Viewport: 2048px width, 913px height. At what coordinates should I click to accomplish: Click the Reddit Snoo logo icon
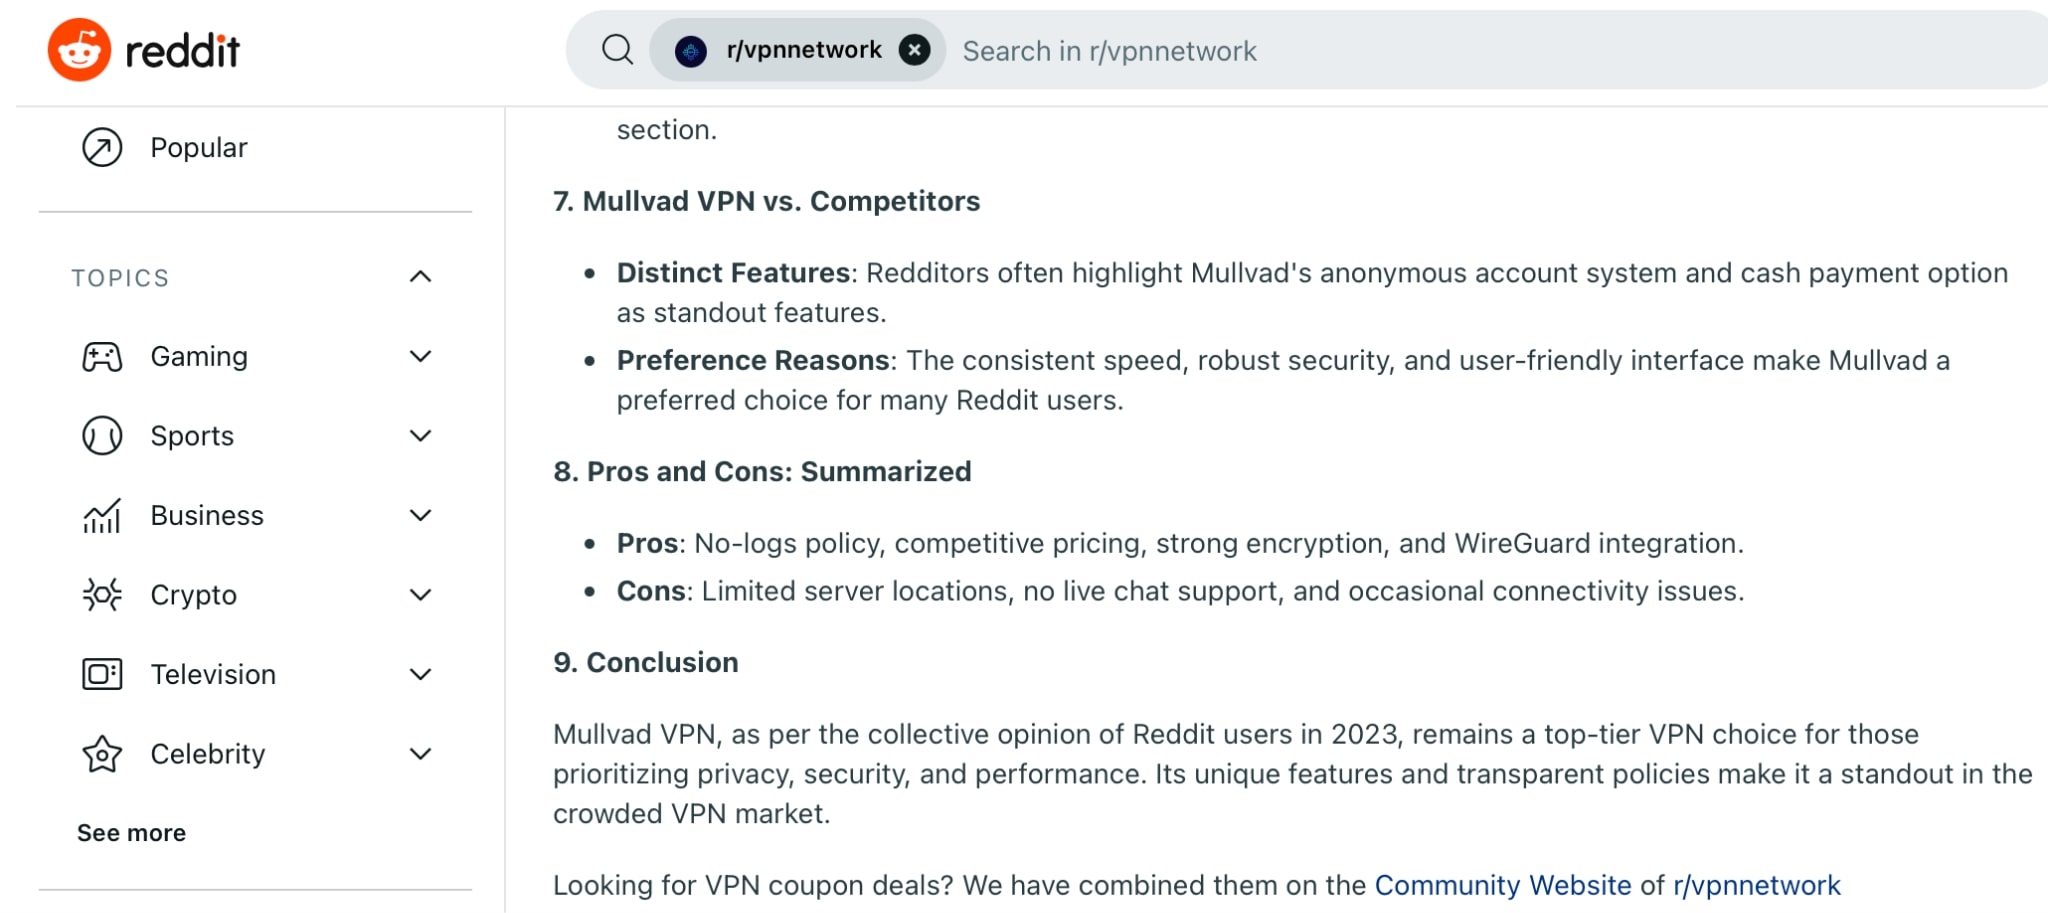tap(79, 49)
